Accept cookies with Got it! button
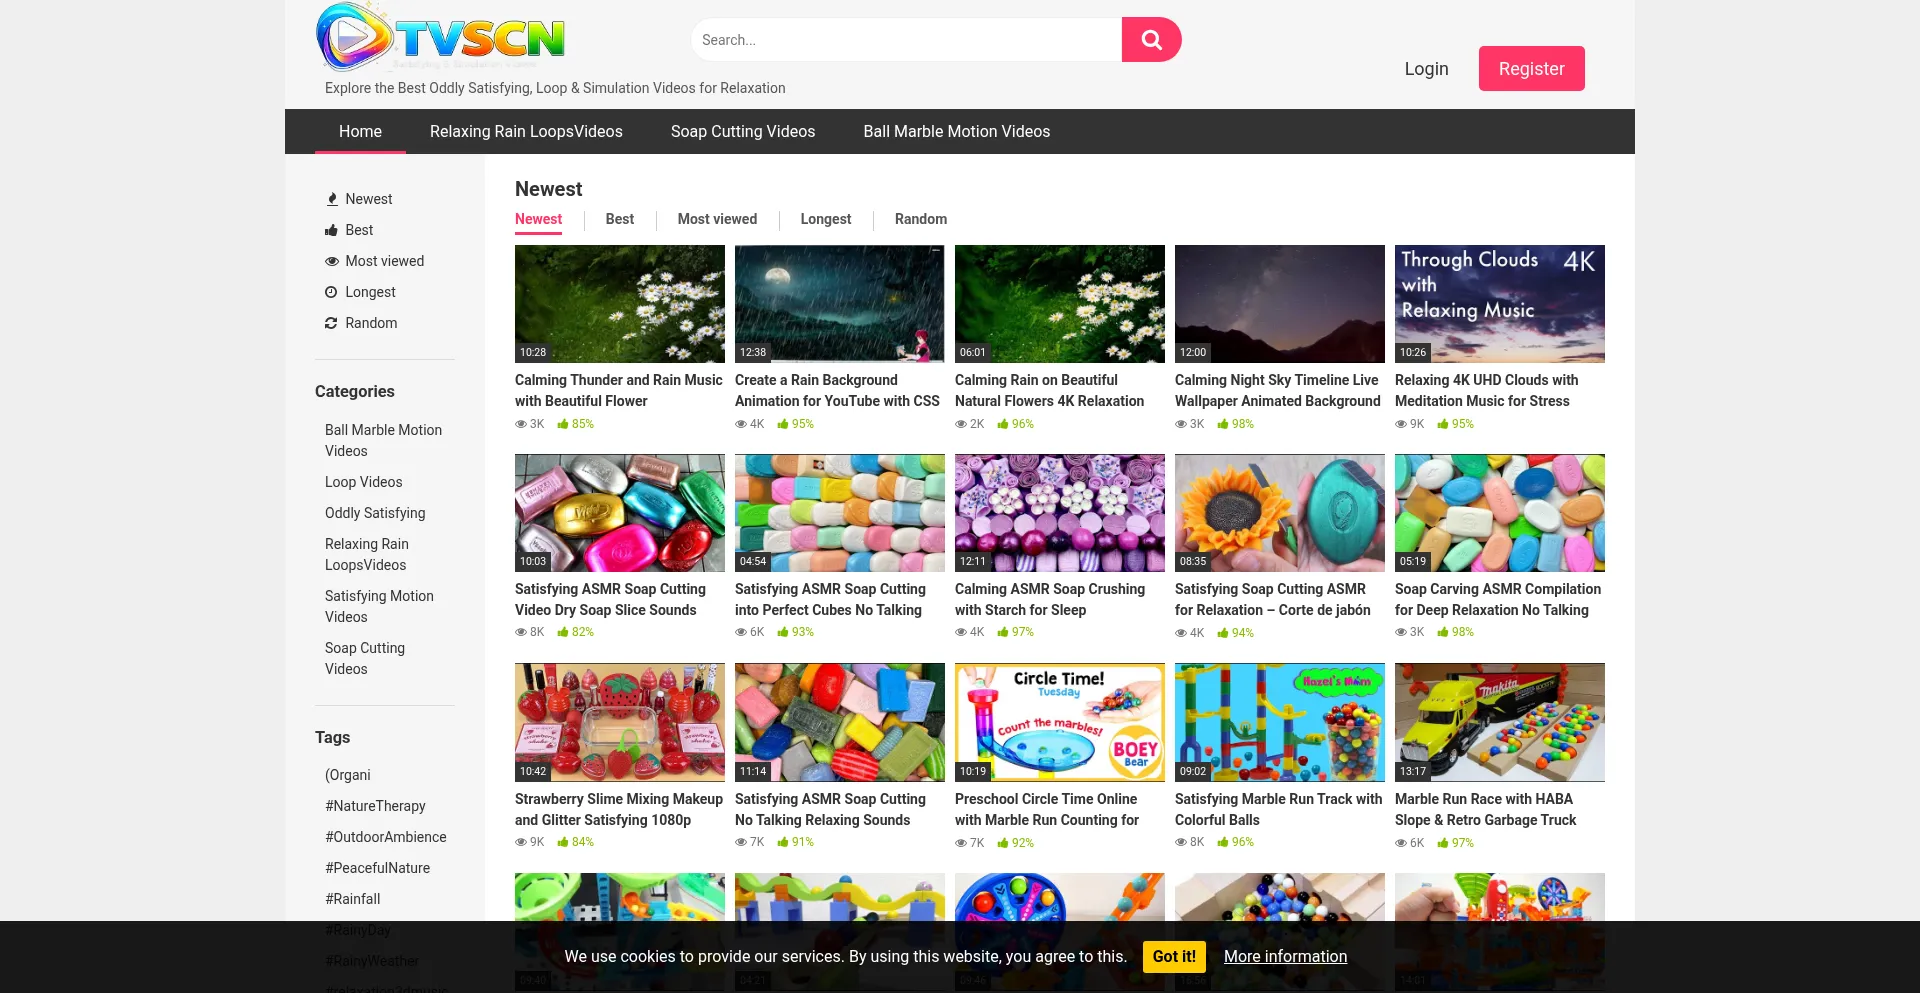Screen dimensions: 1920x993 tap(1174, 956)
